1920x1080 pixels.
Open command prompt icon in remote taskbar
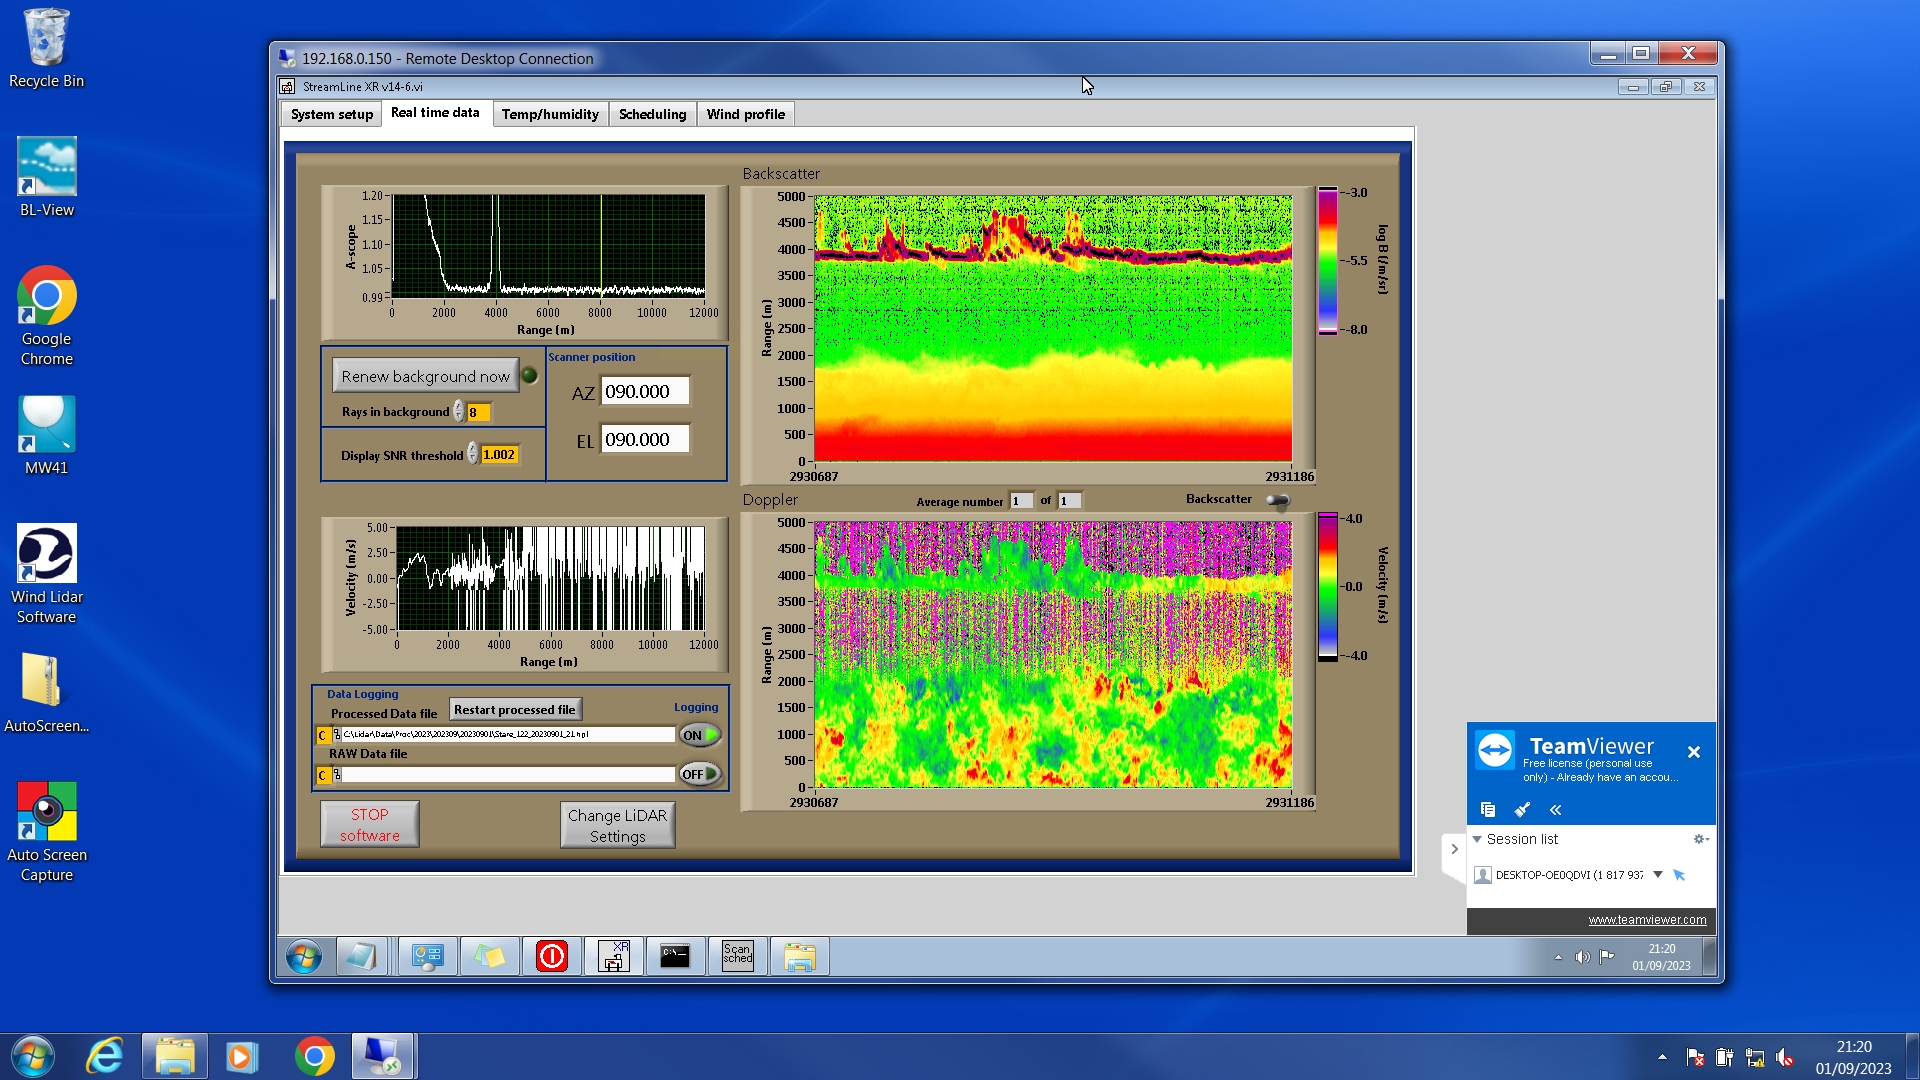click(675, 956)
